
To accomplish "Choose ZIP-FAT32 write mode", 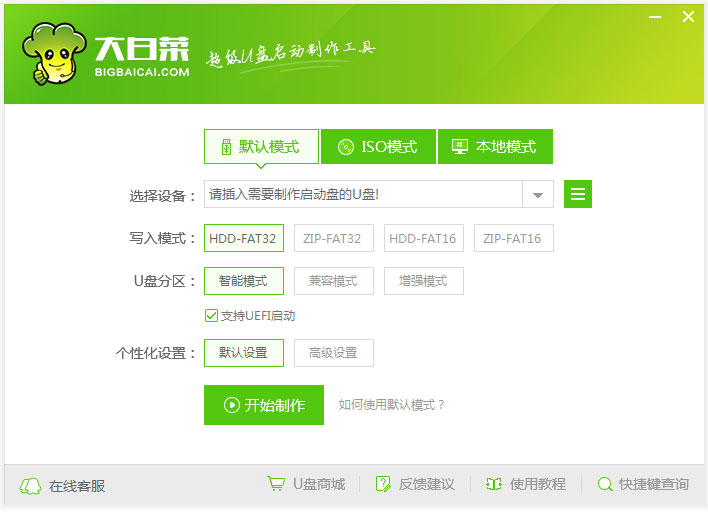I will [x=333, y=238].
